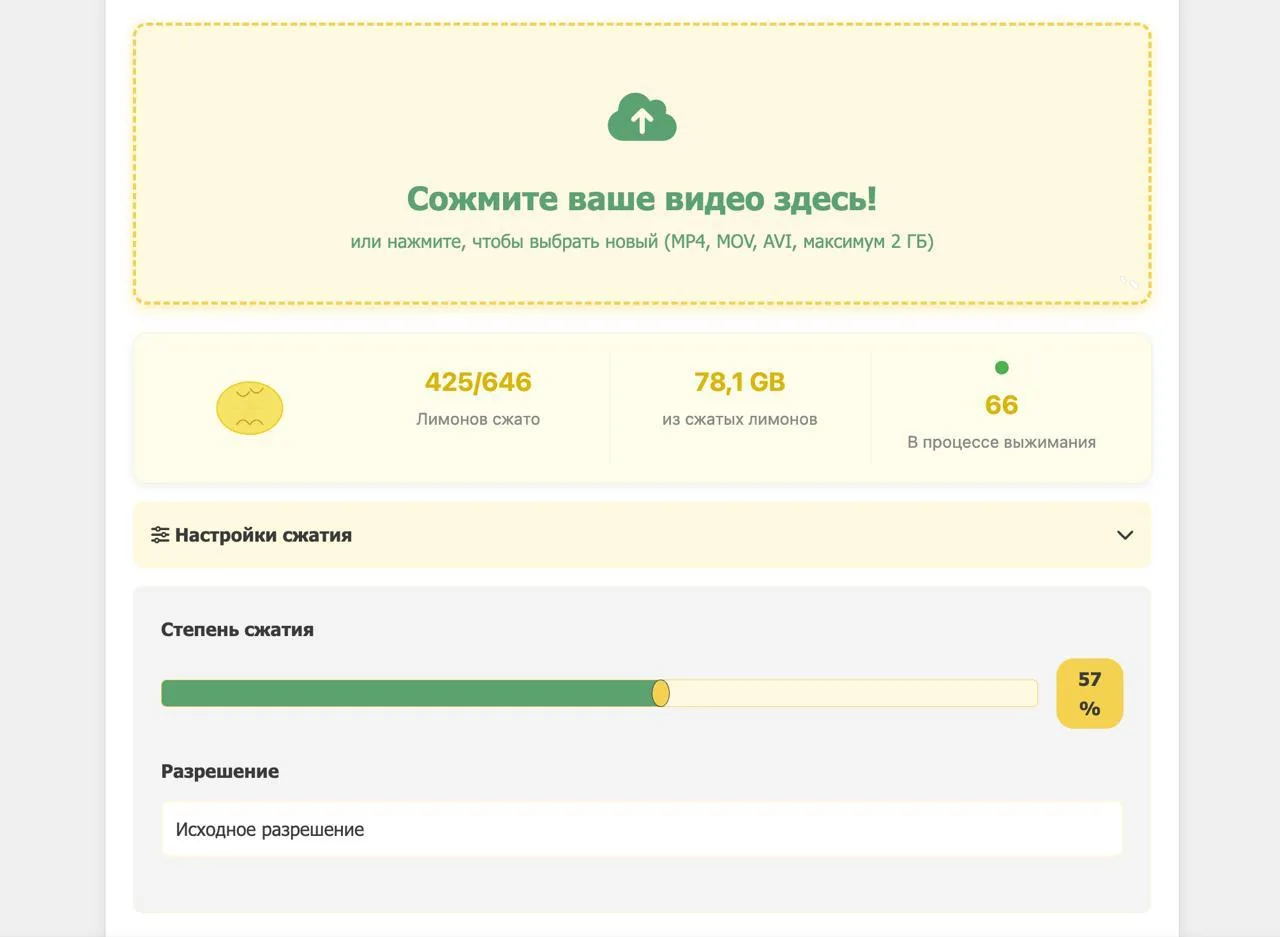Click the 78,1 GB value
The height and width of the screenshot is (937, 1280).
(x=740, y=382)
